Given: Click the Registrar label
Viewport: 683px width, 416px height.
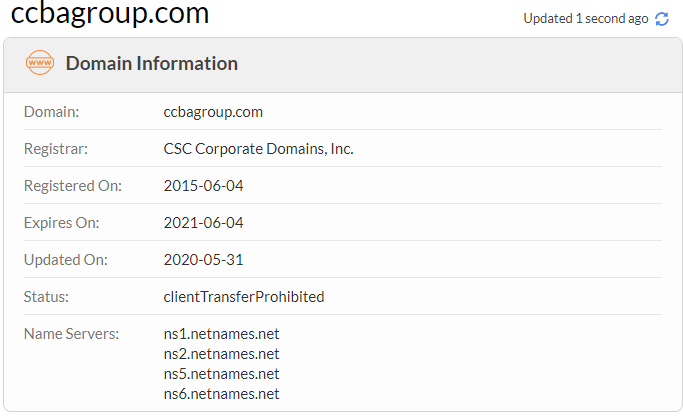Looking at the screenshot, I should pyautogui.click(x=56, y=149).
